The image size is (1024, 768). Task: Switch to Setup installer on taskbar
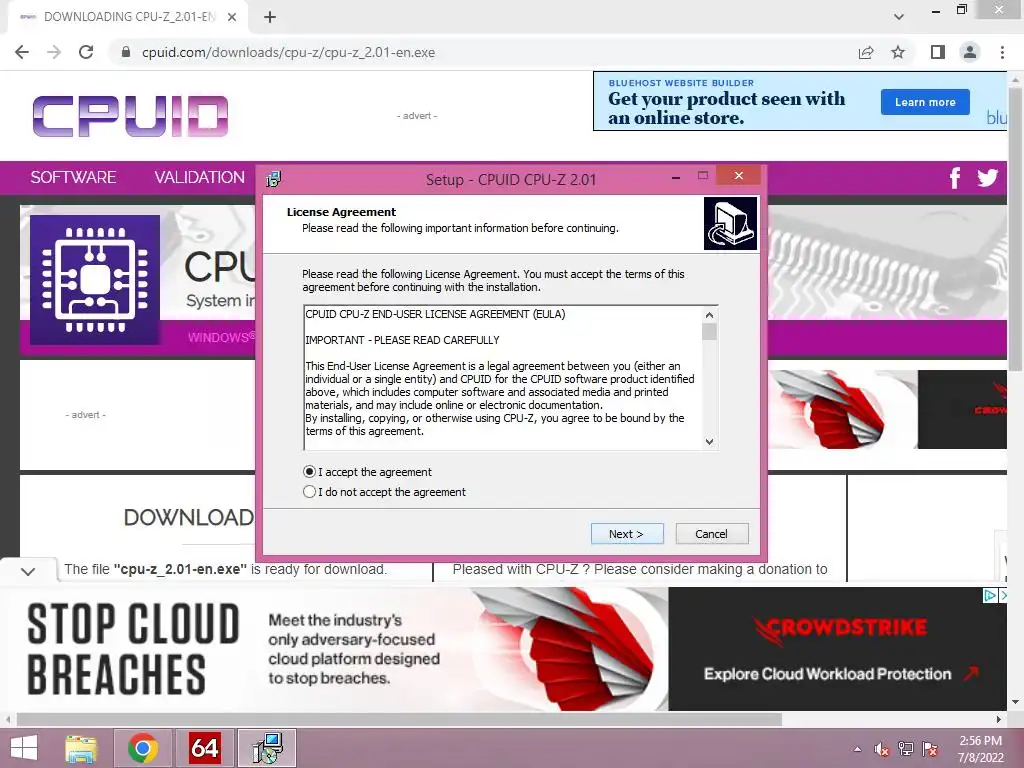(267, 748)
